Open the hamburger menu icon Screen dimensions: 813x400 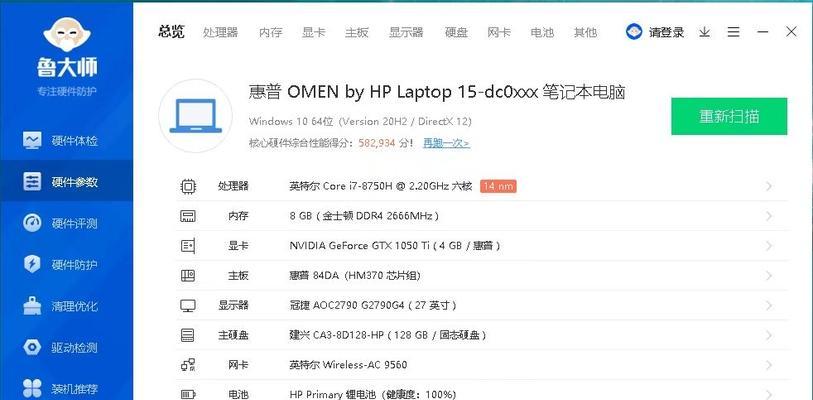[733, 32]
